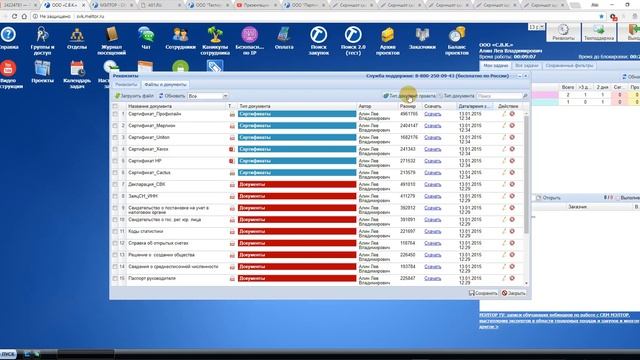Check the box for Справка об открытых счетах

(115, 244)
